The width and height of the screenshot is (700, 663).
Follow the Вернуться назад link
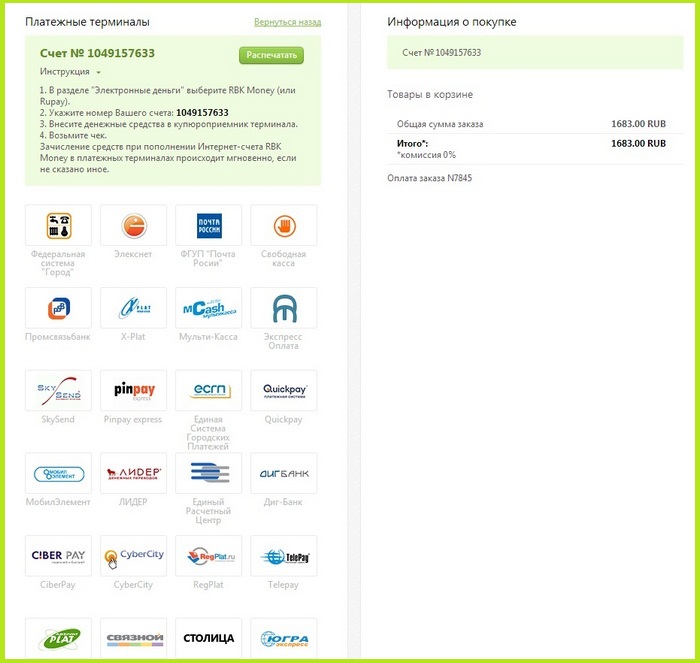click(288, 22)
